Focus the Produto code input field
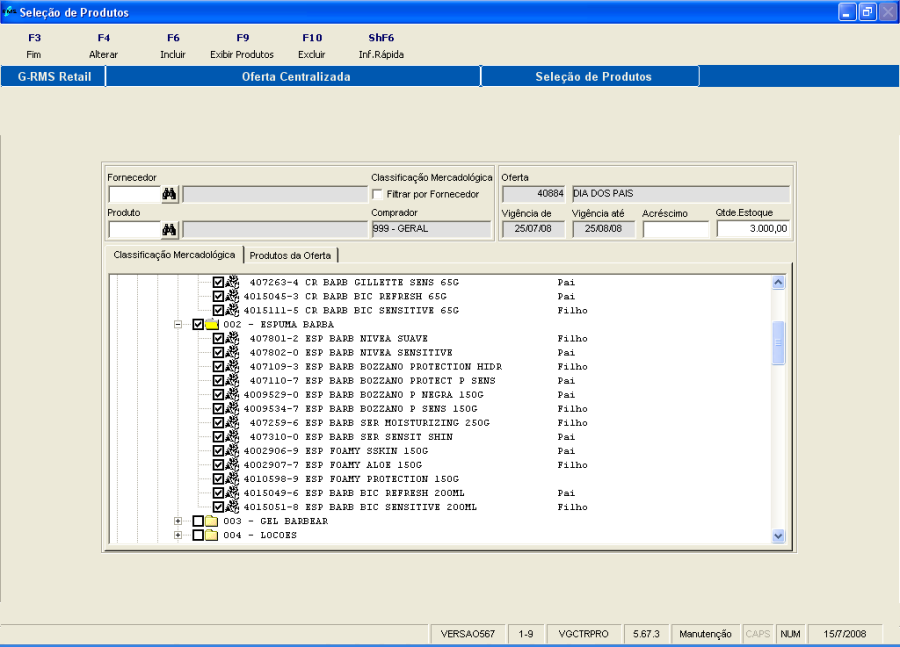900x647 pixels. (x=134, y=230)
